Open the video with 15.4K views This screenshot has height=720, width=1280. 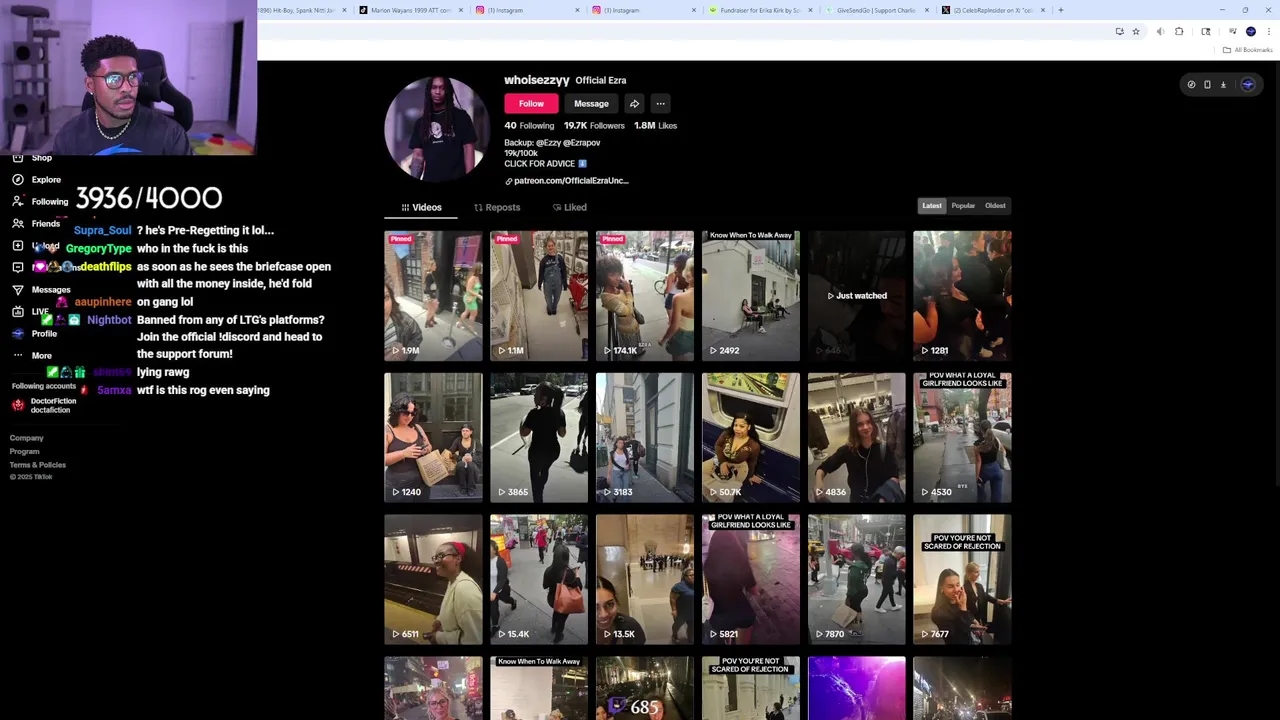539,579
